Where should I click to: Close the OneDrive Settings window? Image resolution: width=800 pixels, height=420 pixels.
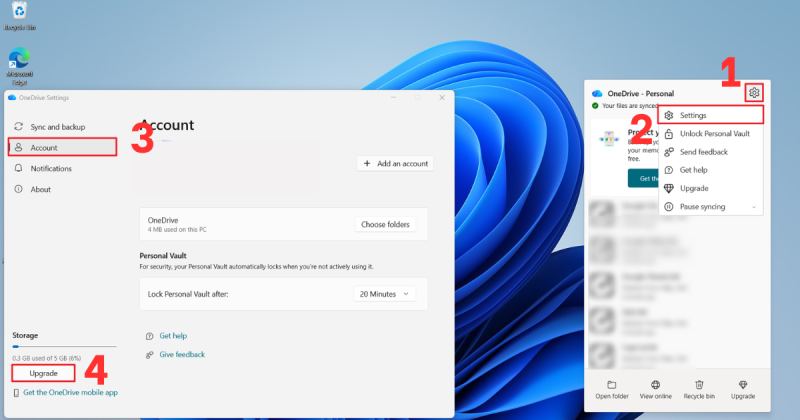tap(442, 97)
